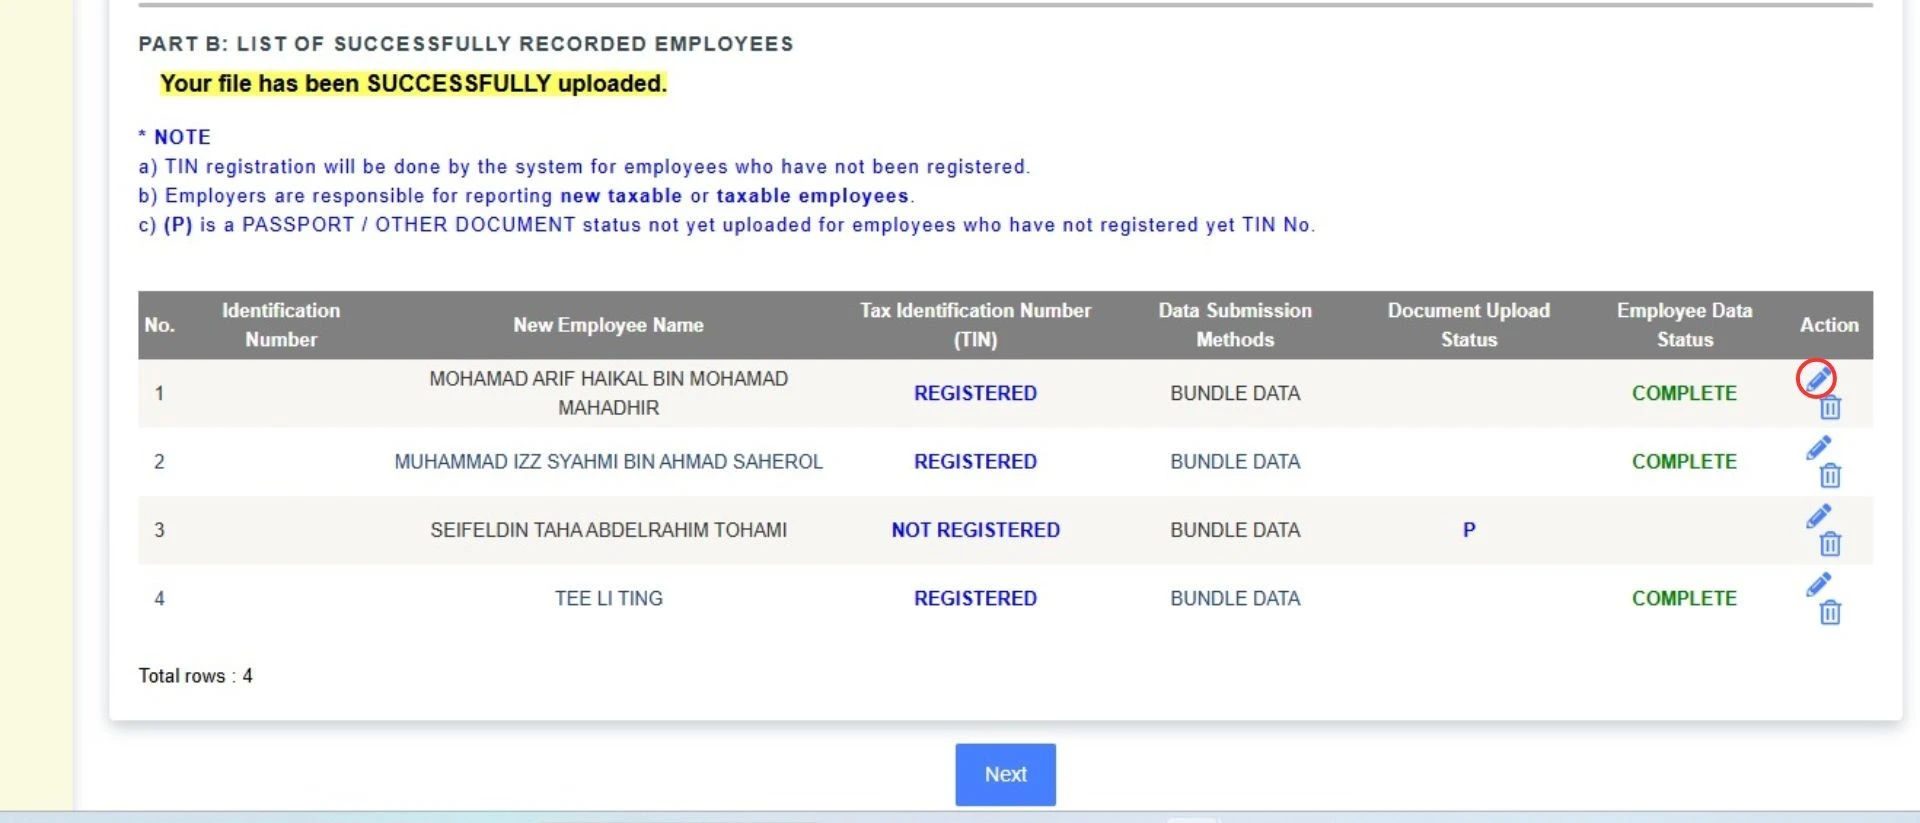Click the Employee Data Status header
The height and width of the screenshot is (823, 1920).
[x=1684, y=325]
